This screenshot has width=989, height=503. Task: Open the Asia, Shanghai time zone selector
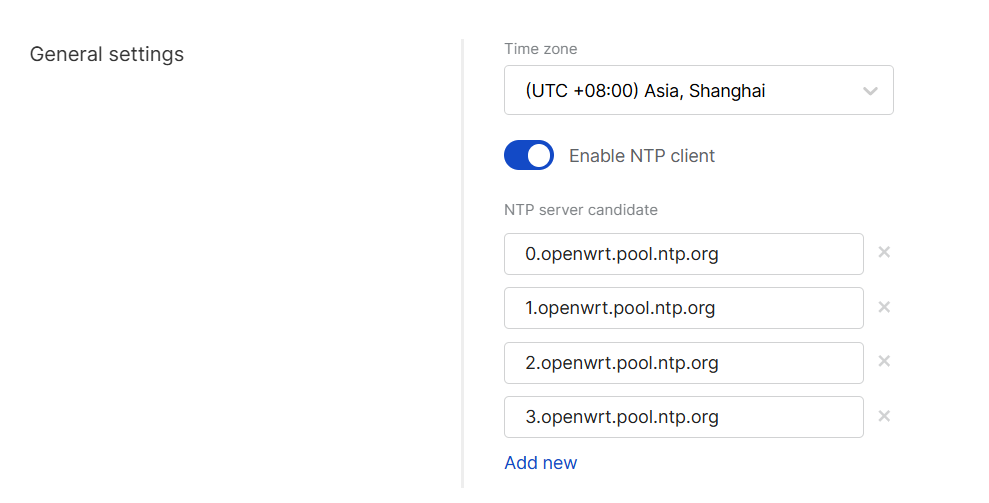point(698,91)
